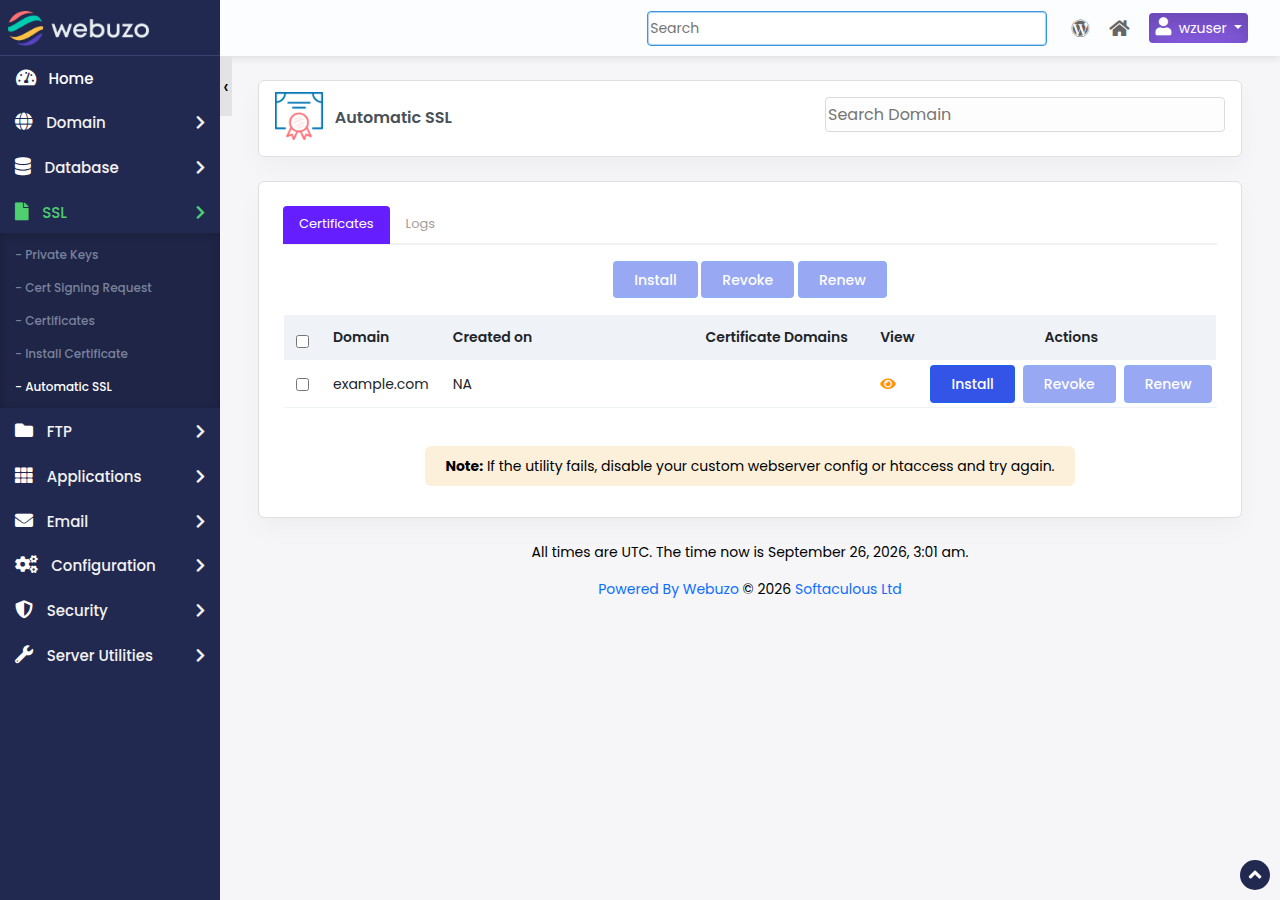Expand the Database menu chevron
The image size is (1280, 900).
point(200,167)
